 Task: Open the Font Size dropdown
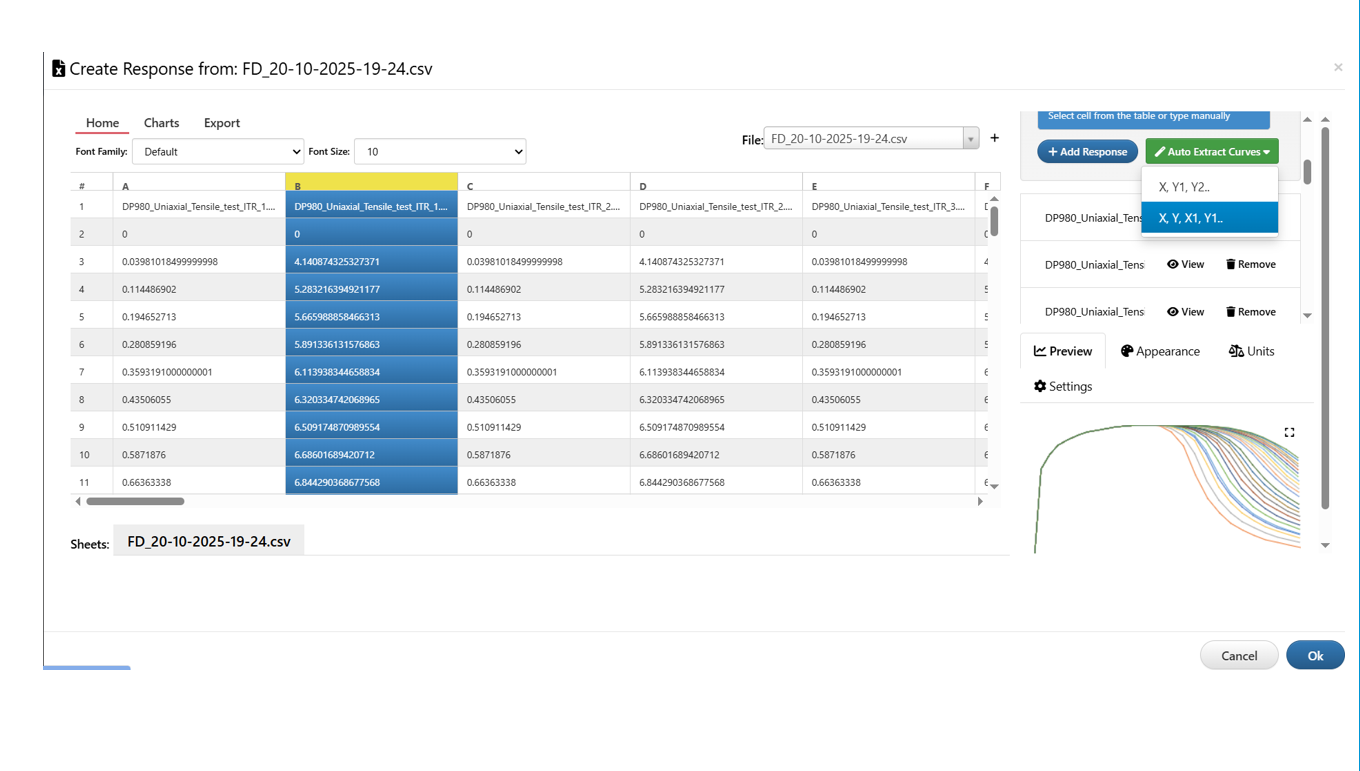click(x=440, y=152)
